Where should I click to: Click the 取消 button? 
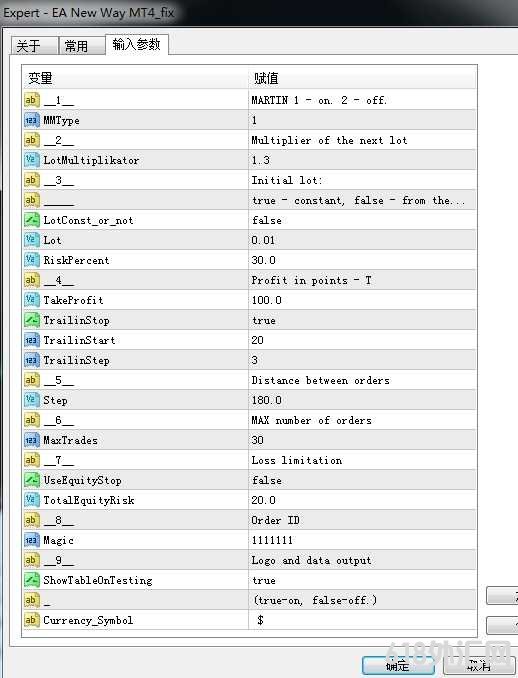point(479,665)
